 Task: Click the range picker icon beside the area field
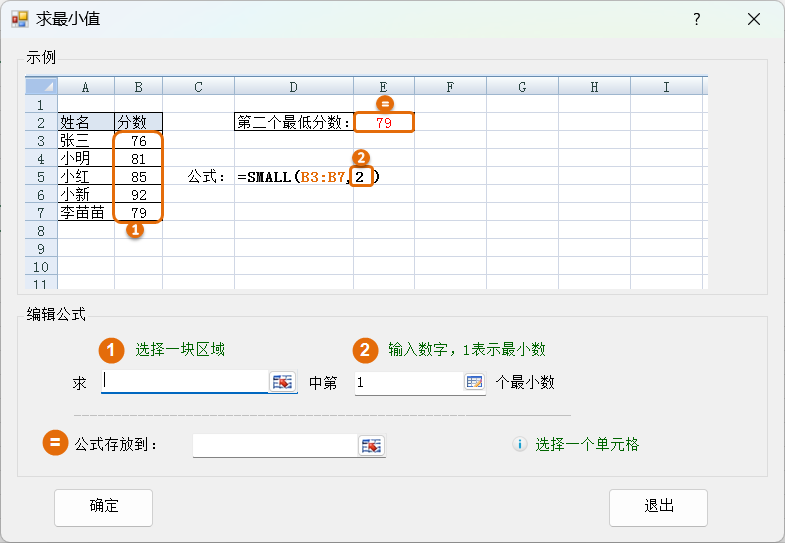click(283, 382)
